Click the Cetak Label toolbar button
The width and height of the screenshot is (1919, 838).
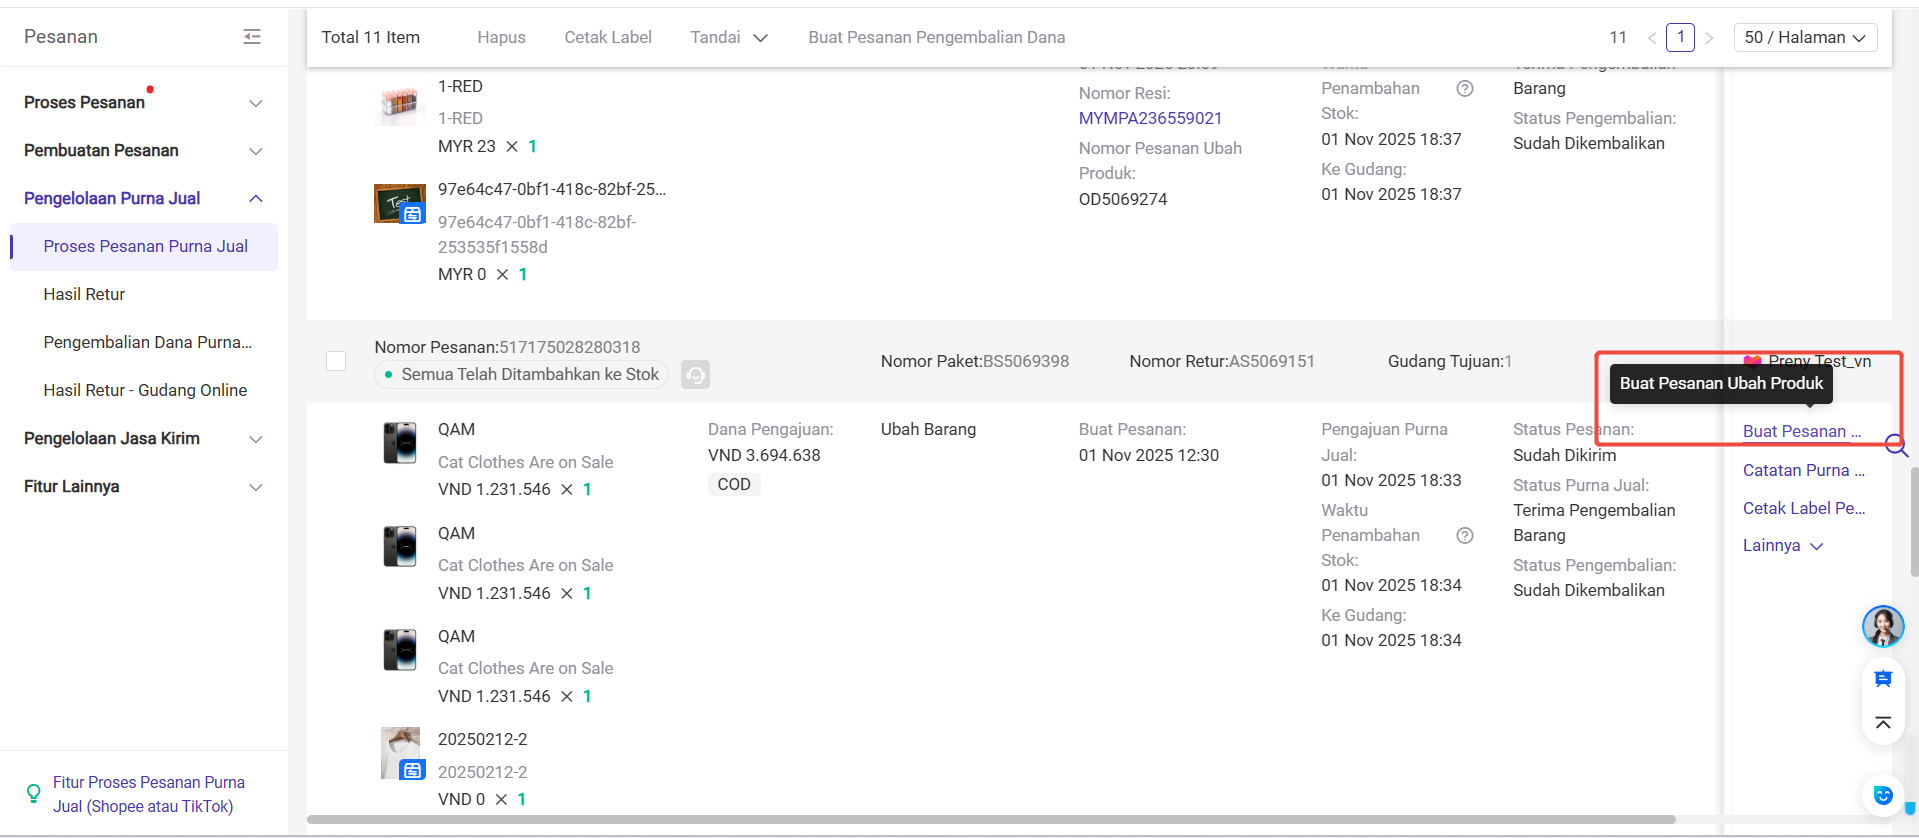[x=607, y=37]
